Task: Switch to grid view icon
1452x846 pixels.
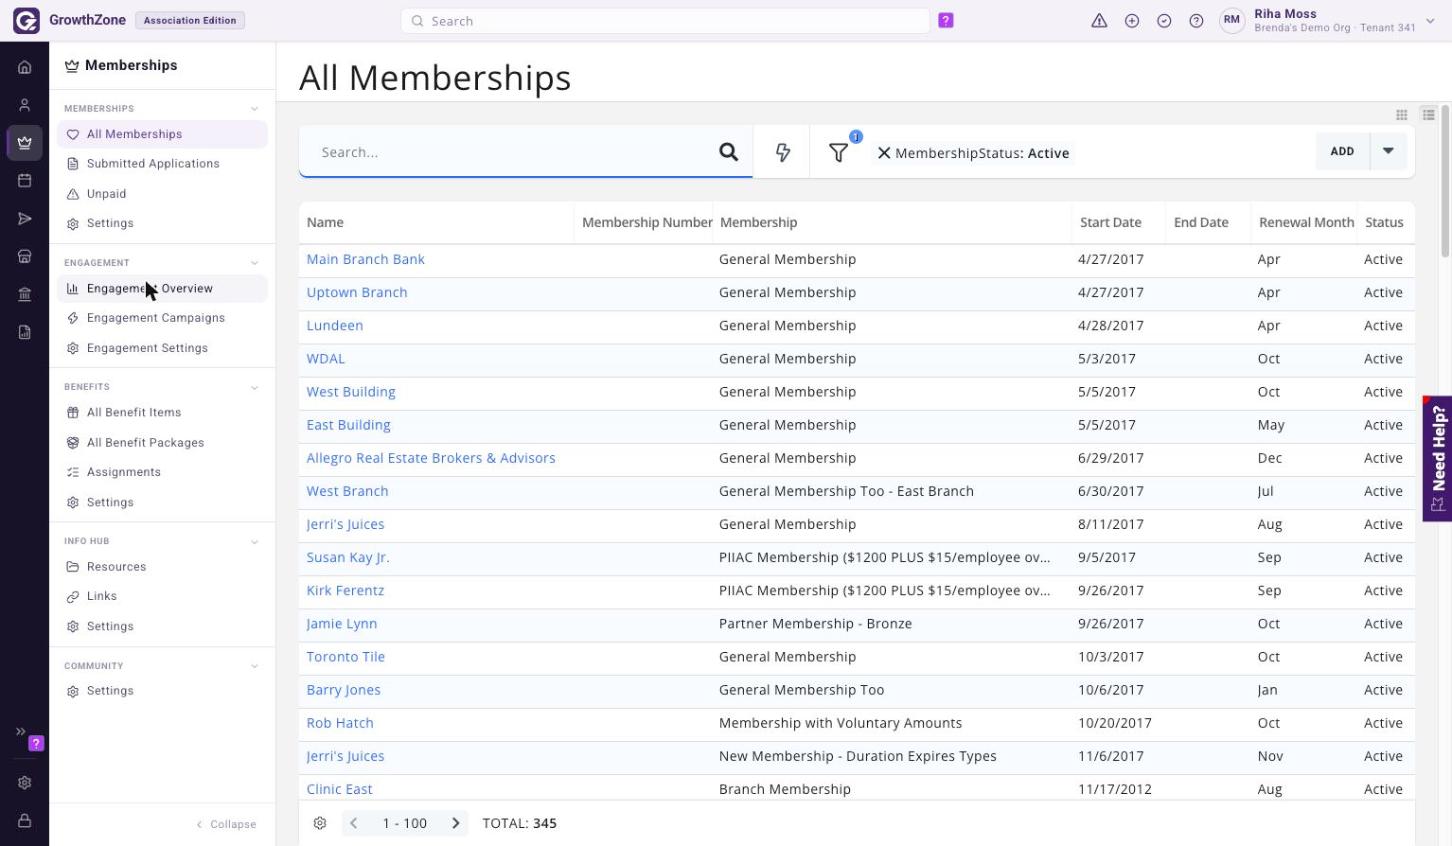Action: 1402,115
